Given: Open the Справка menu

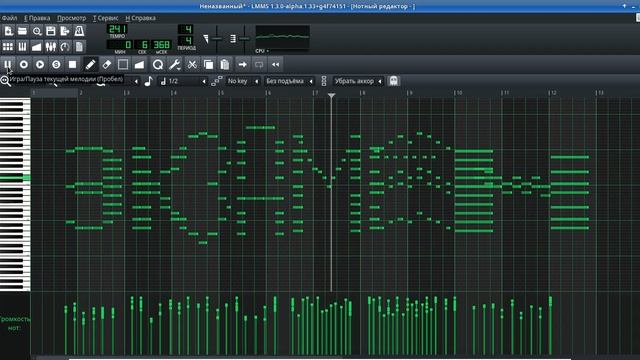Looking at the screenshot, I should coord(140,18).
